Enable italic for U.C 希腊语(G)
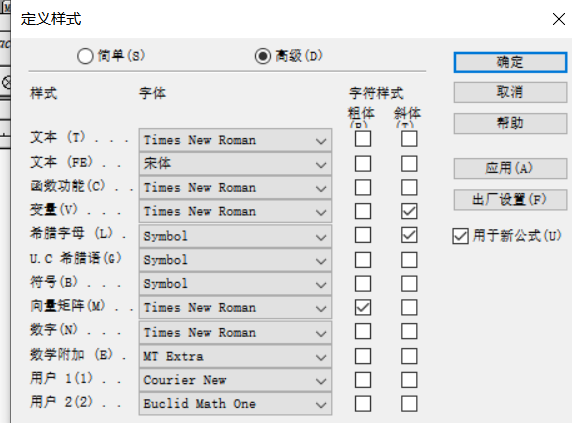Viewport: 572px width, 423px height. (409, 260)
